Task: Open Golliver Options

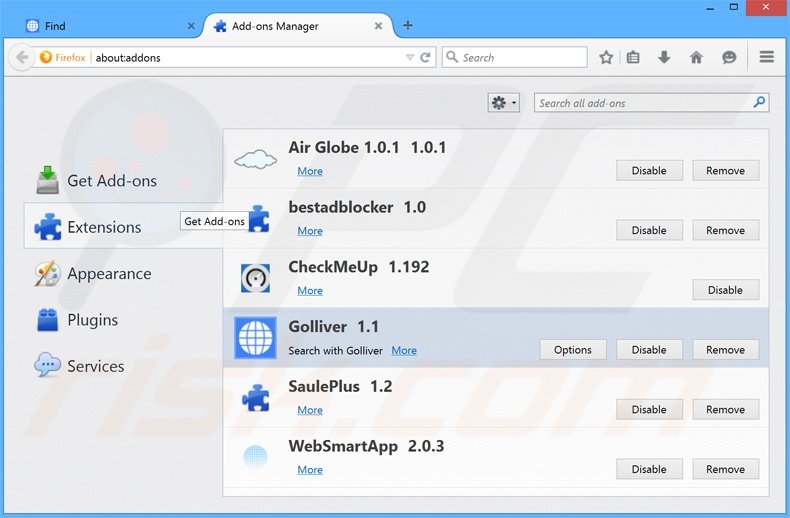Action: tap(573, 349)
